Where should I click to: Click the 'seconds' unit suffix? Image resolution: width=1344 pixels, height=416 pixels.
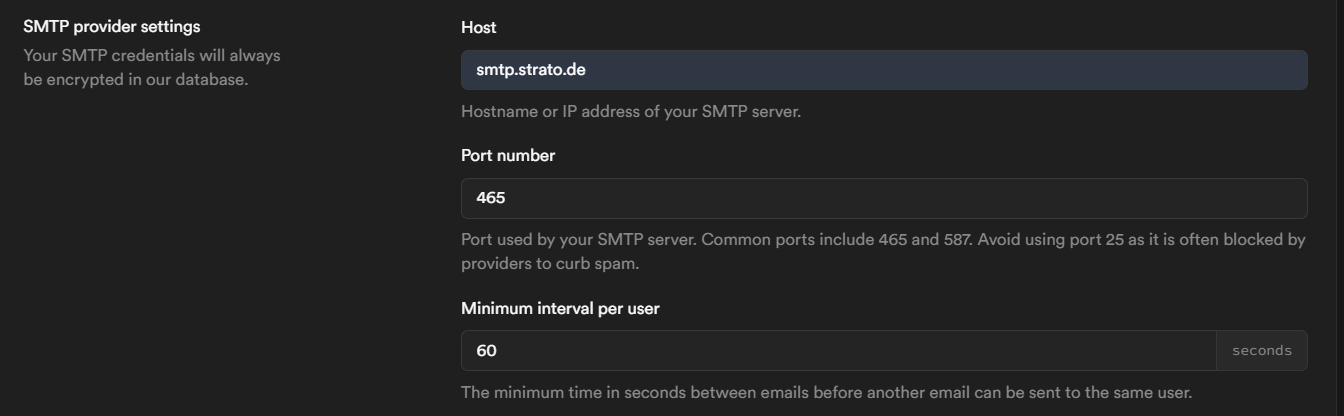pyautogui.click(x=1261, y=350)
